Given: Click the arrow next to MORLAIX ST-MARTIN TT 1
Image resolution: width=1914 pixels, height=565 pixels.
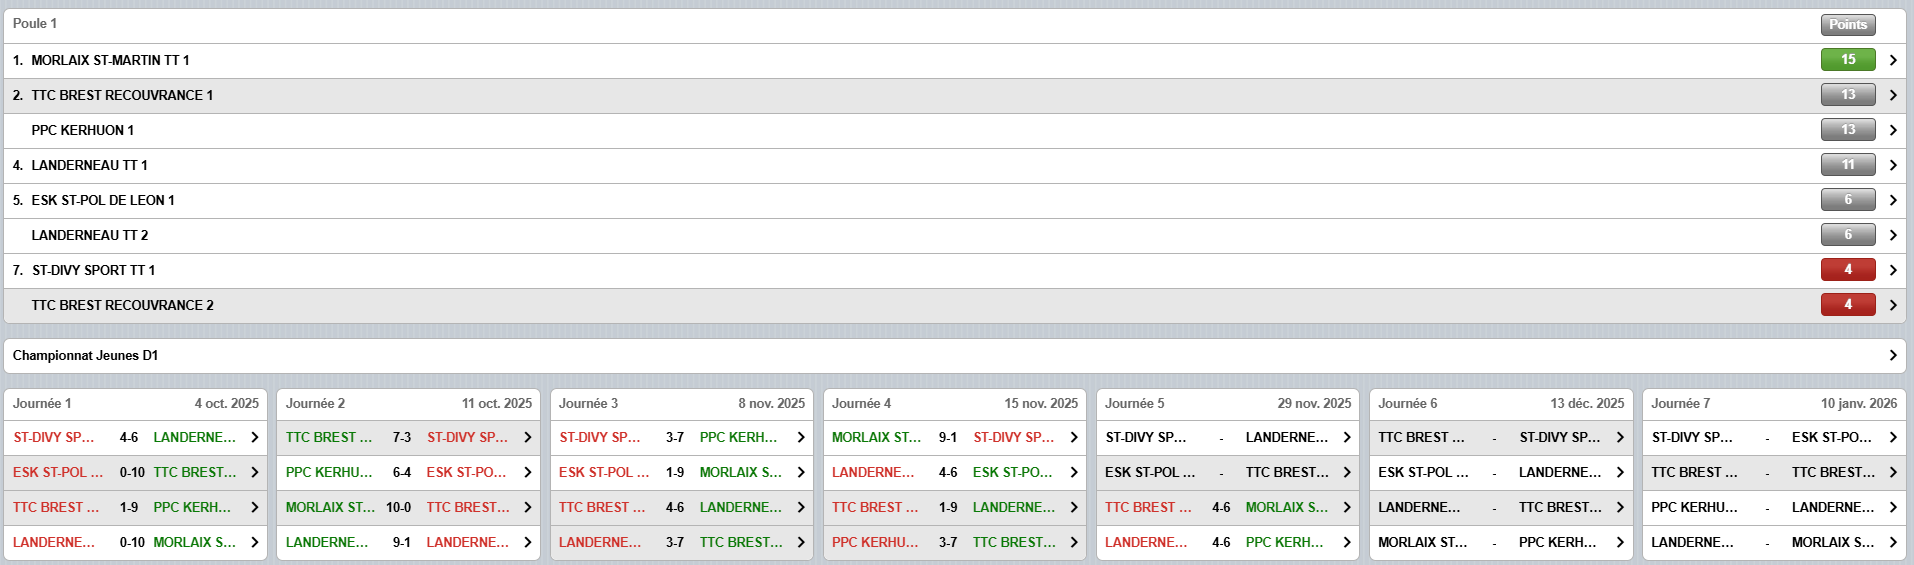Looking at the screenshot, I should [1892, 60].
